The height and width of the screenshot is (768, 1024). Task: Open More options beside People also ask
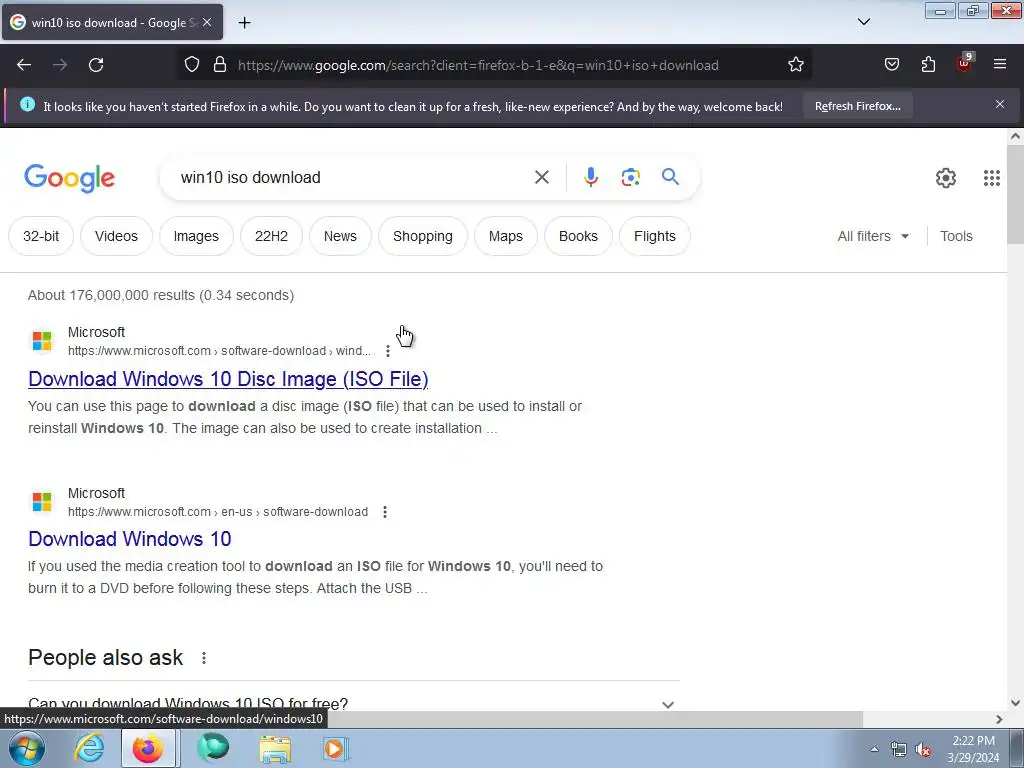pos(204,658)
